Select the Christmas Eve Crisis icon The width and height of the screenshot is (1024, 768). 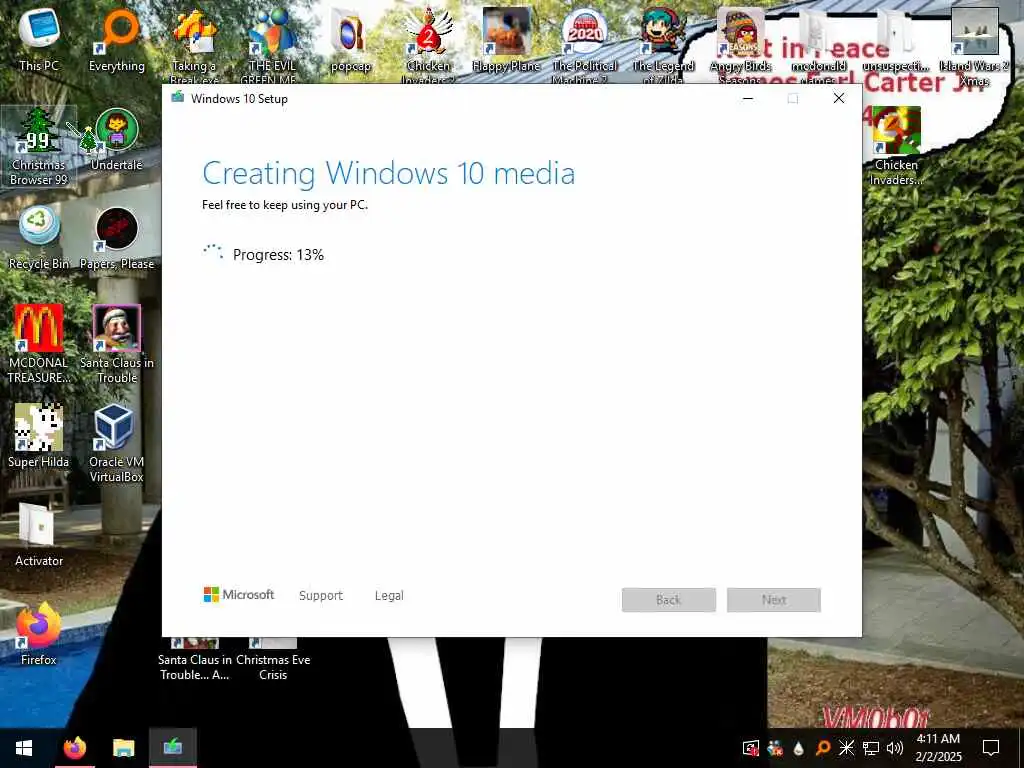tap(273, 660)
